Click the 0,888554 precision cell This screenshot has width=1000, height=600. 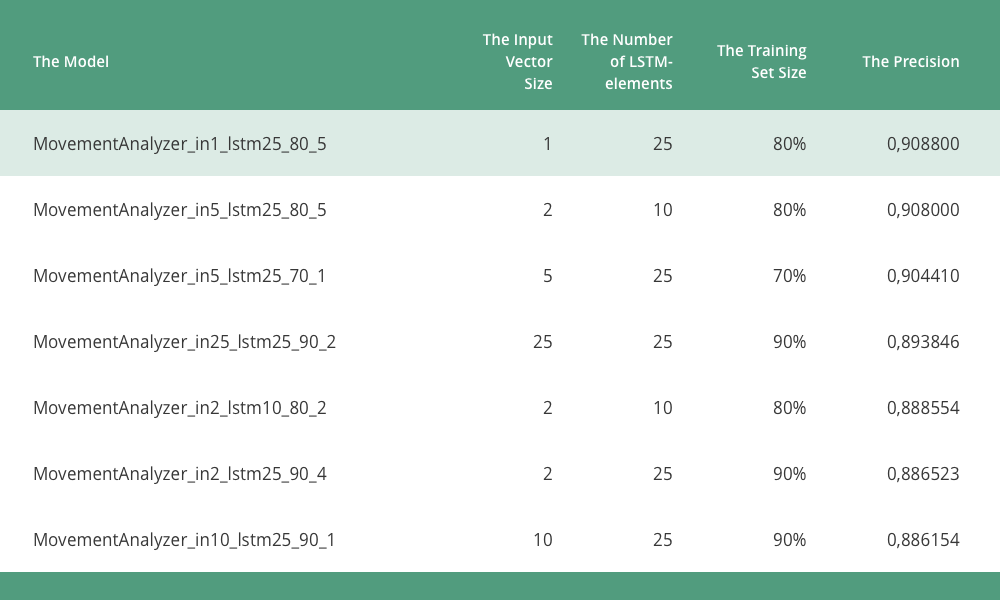[923, 408]
